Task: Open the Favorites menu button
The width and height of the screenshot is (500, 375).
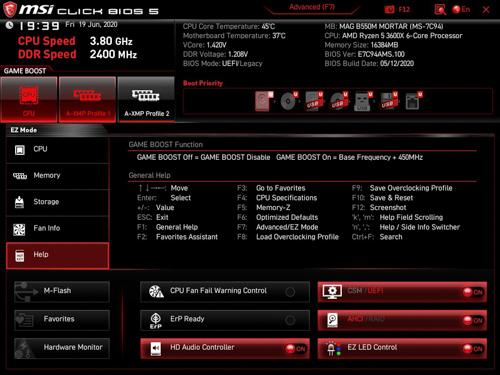Action: pyautogui.click(x=62, y=320)
